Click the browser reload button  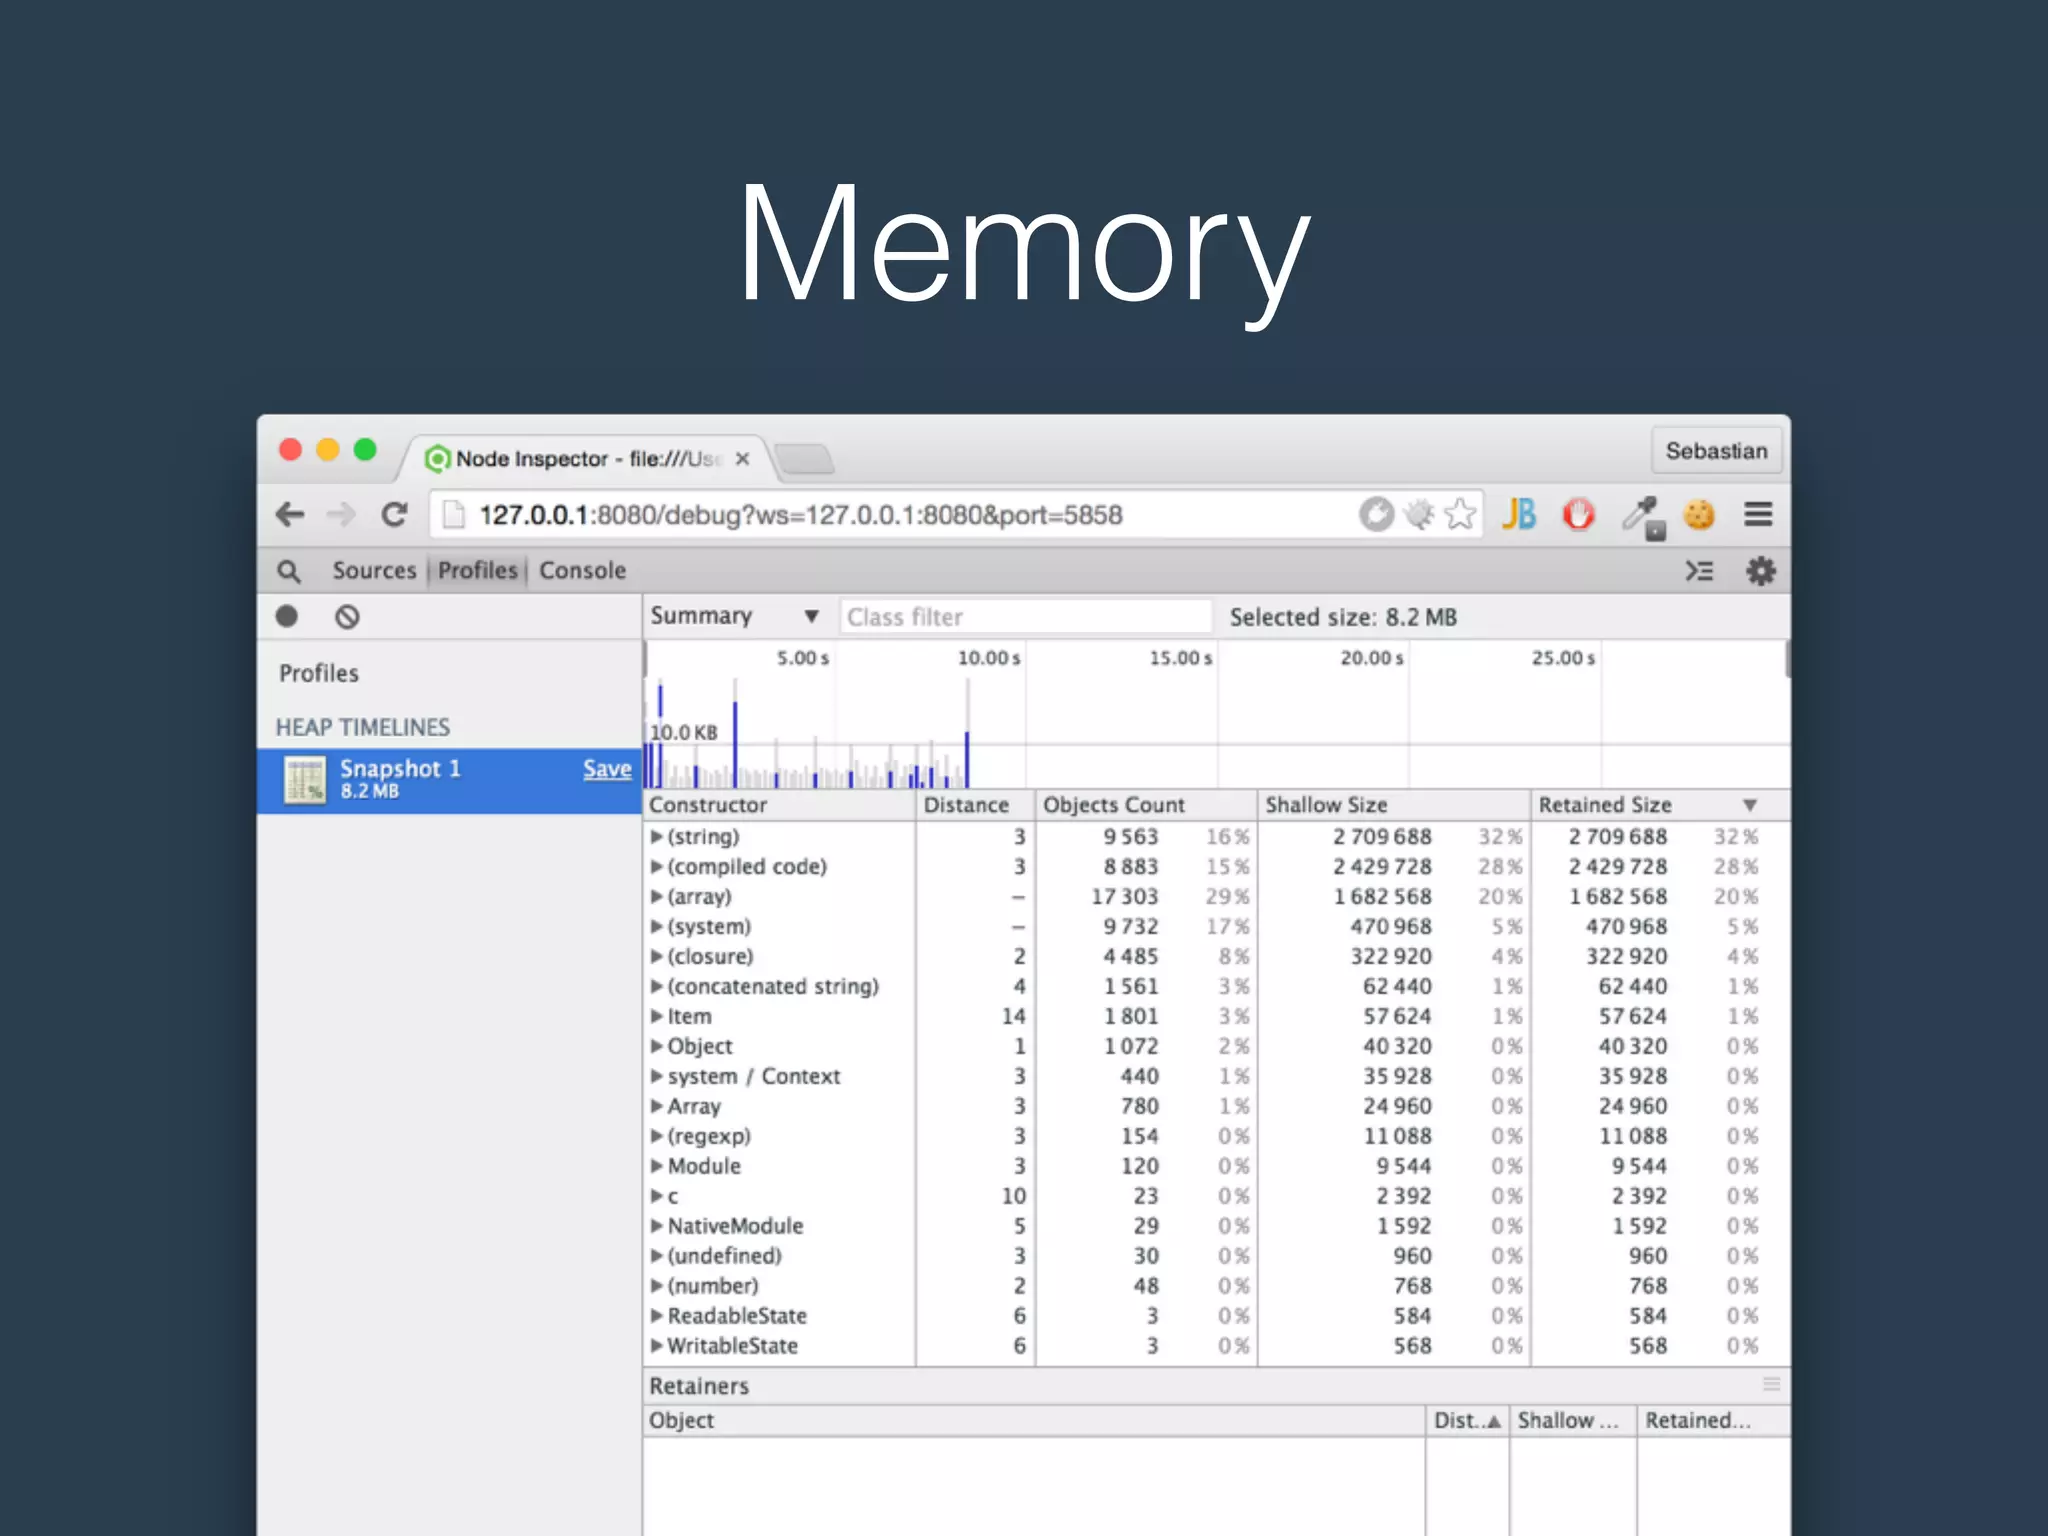[x=395, y=515]
